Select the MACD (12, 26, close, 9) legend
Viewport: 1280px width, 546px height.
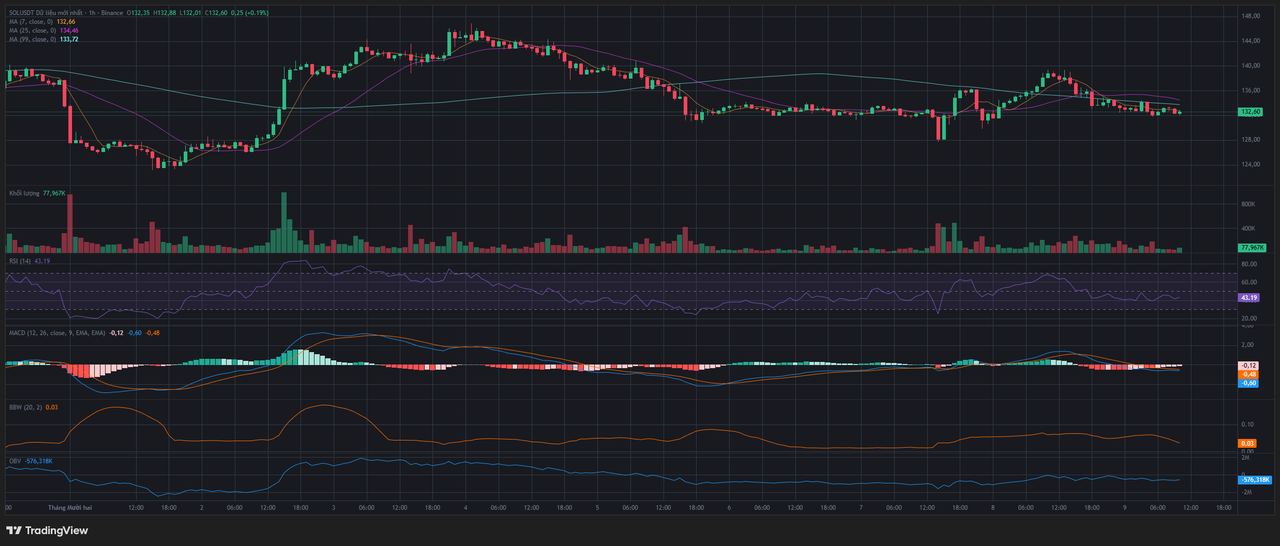tap(56, 333)
